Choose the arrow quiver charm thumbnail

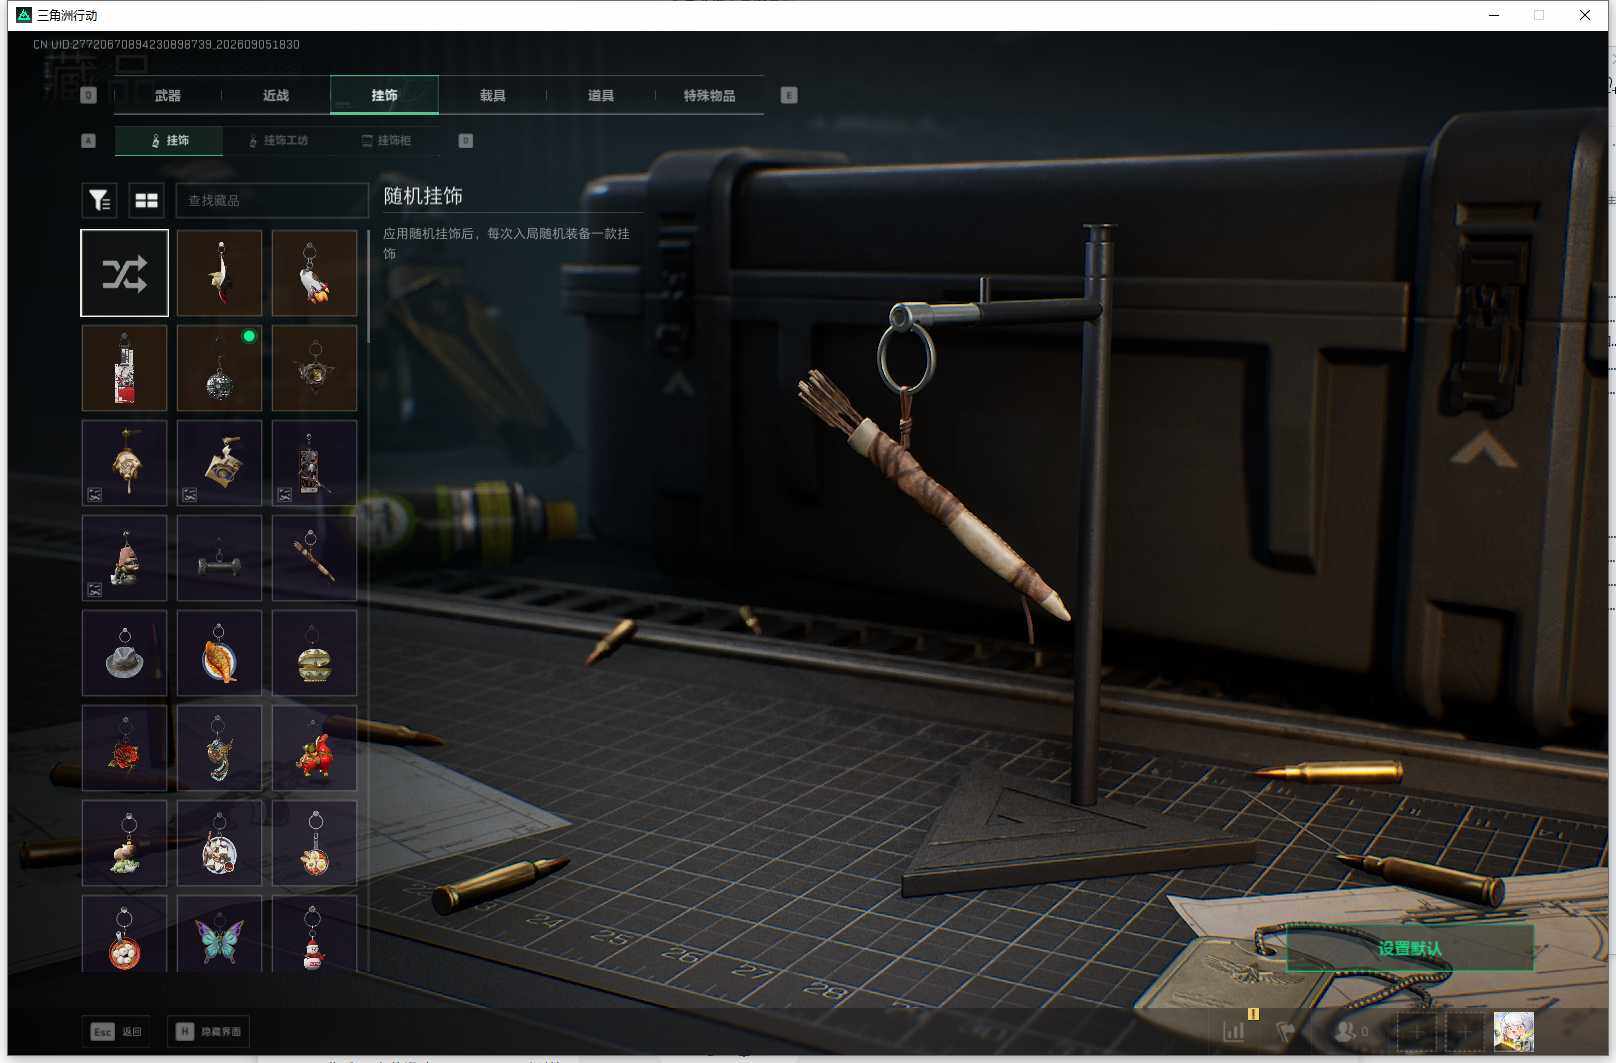click(x=315, y=558)
